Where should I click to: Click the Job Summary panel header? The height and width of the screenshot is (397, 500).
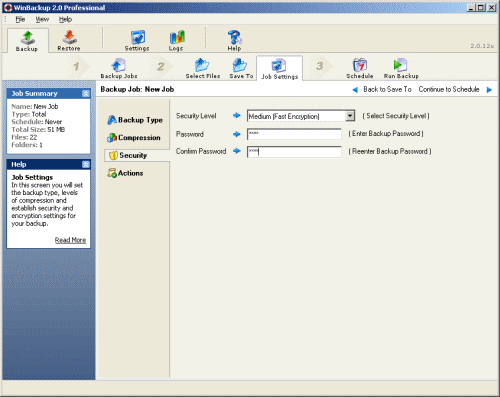coord(48,94)
